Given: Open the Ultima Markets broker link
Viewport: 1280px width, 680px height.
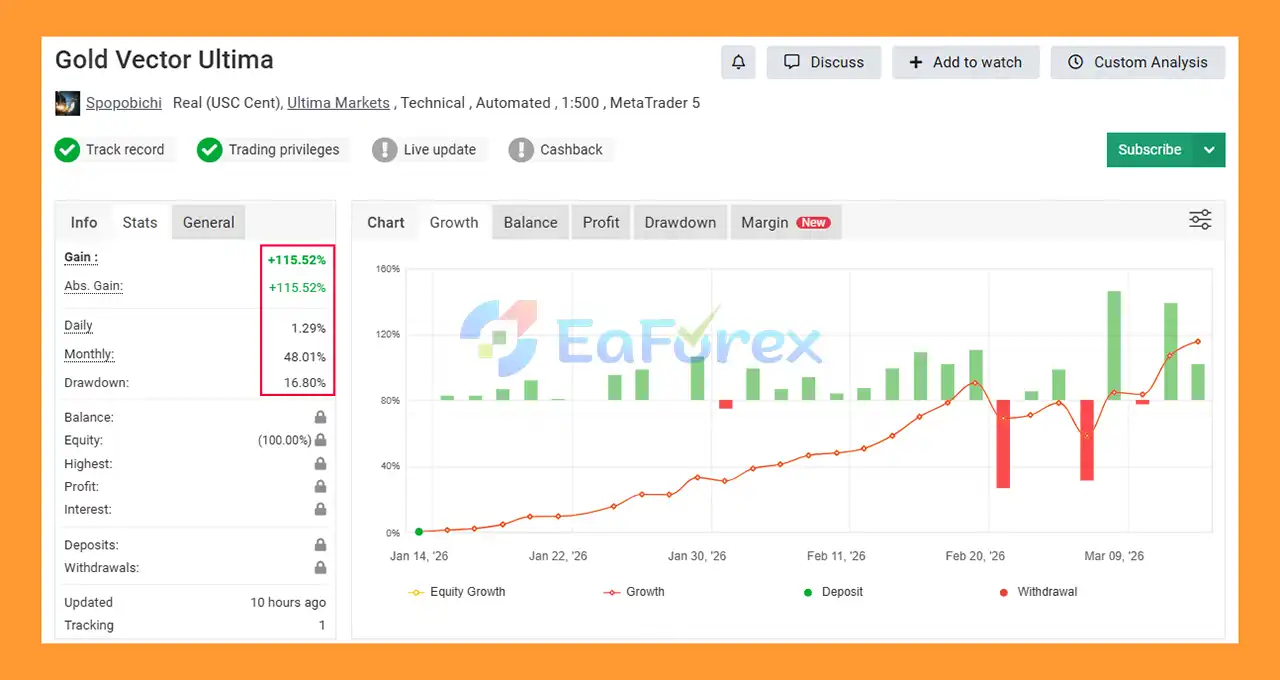Looking at the screenshot, I should 338,103.
